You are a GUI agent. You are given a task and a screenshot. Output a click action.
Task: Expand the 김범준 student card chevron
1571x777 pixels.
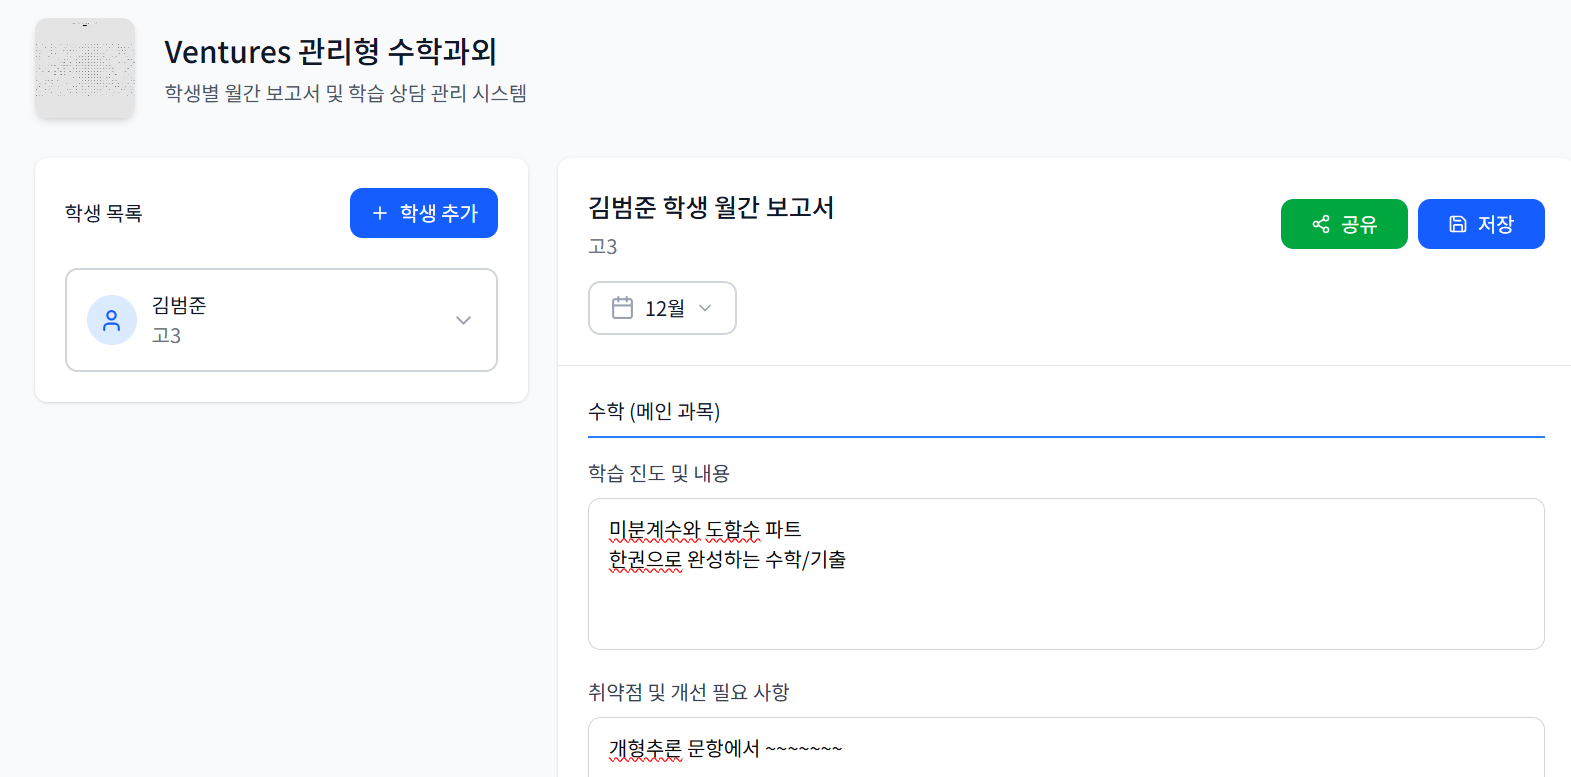pyautogui.click(x=463, y=320)
